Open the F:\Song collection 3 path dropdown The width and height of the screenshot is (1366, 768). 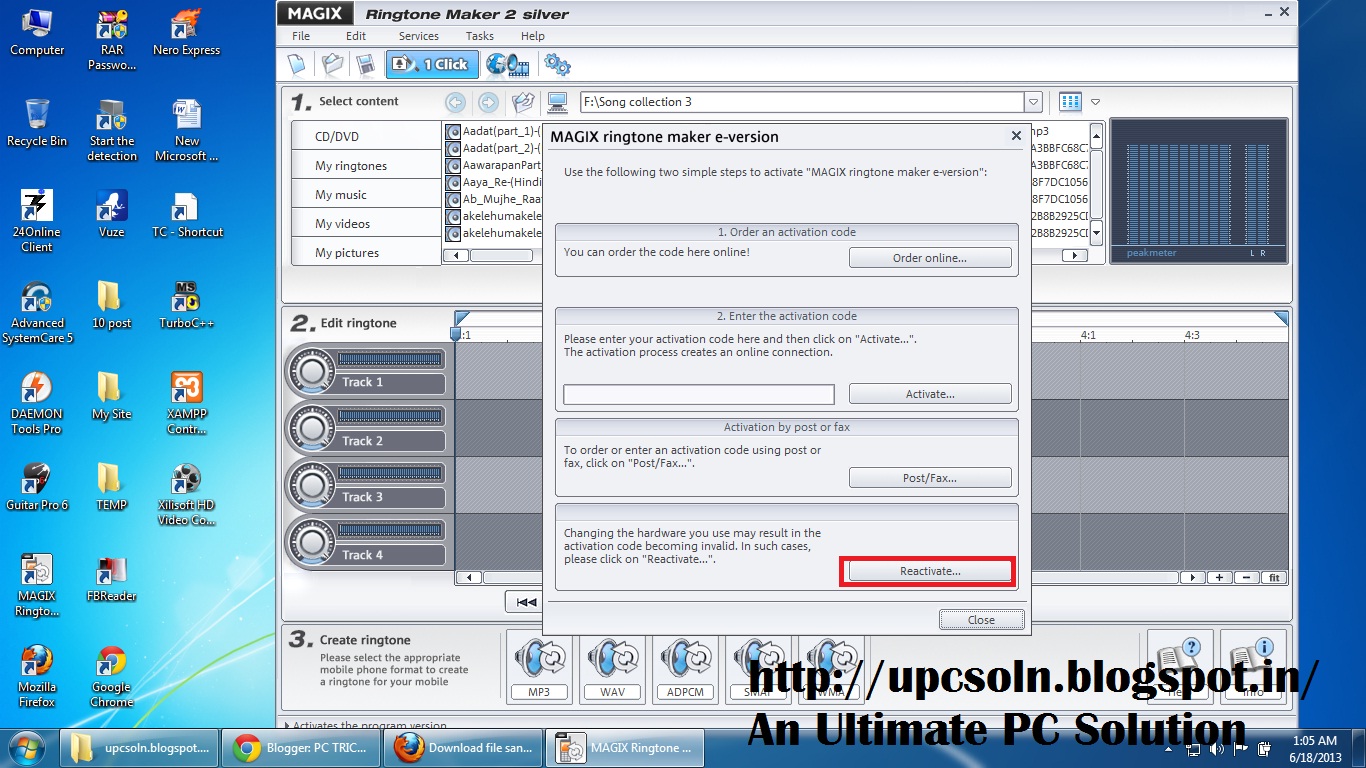[1033, 102]
